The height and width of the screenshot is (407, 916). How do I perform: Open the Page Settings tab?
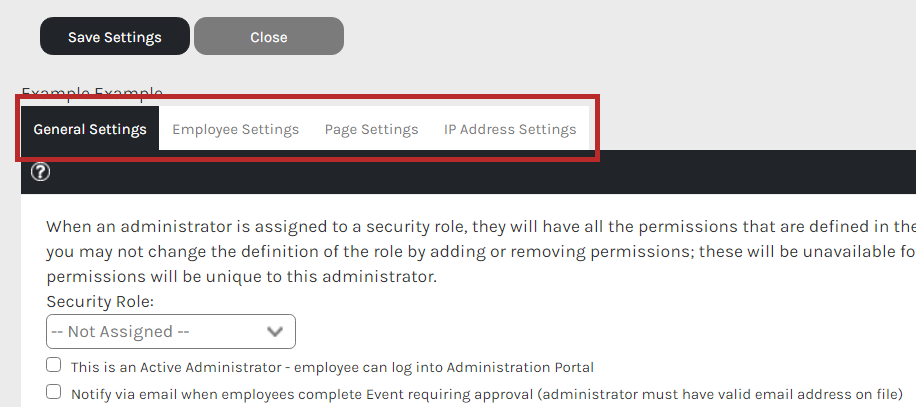tap(372, 129)
